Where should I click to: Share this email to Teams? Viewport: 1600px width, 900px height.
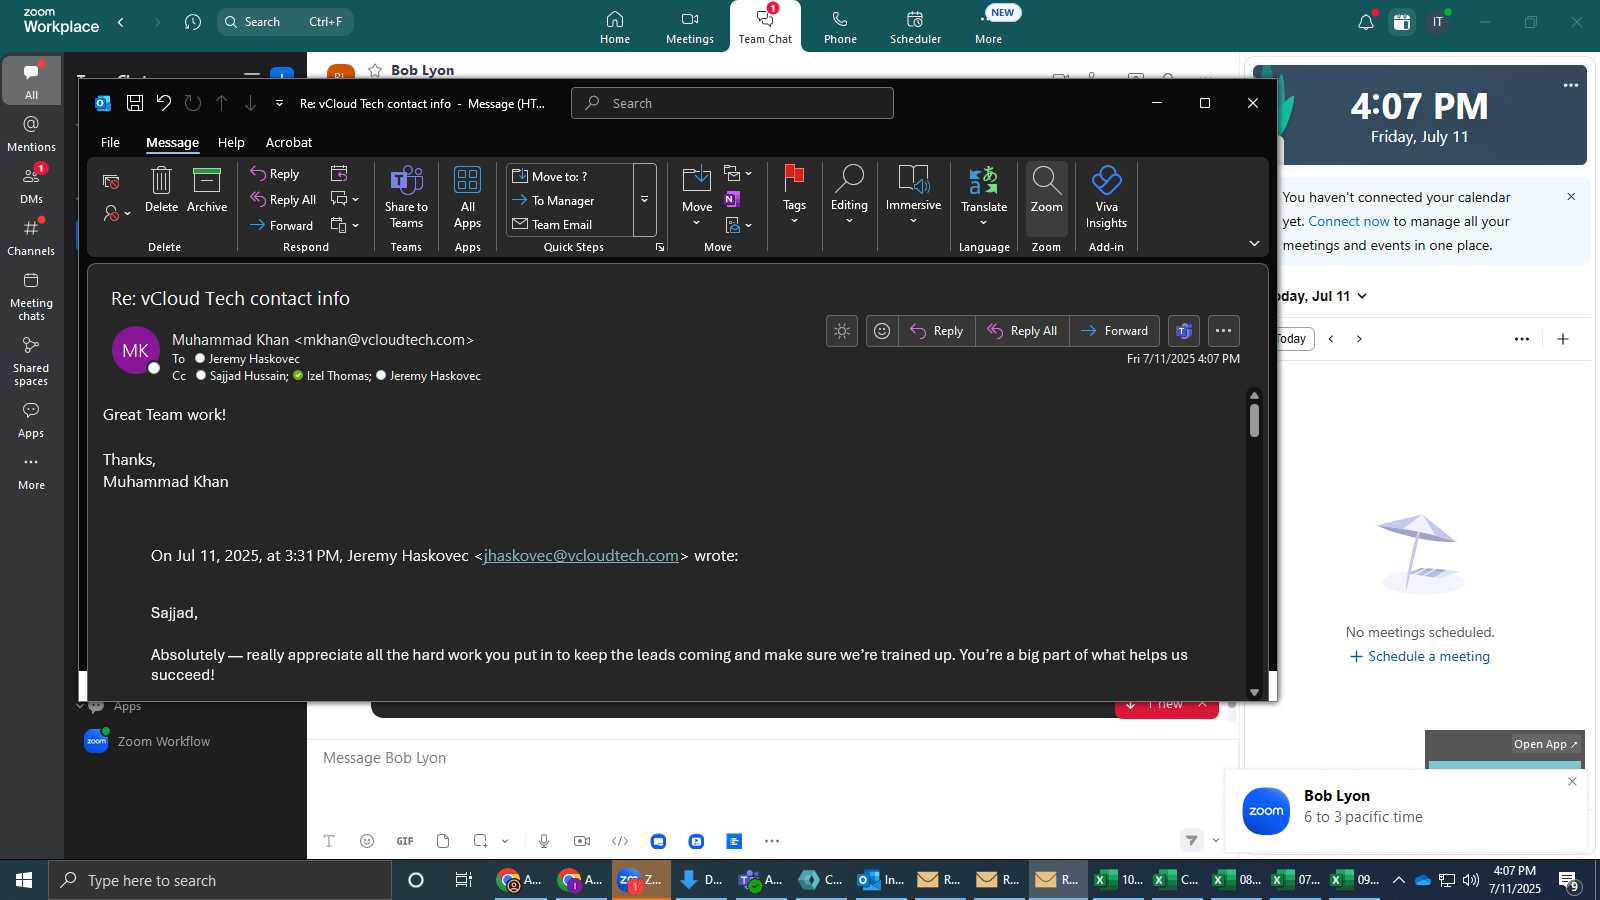[x=406, y=198]
